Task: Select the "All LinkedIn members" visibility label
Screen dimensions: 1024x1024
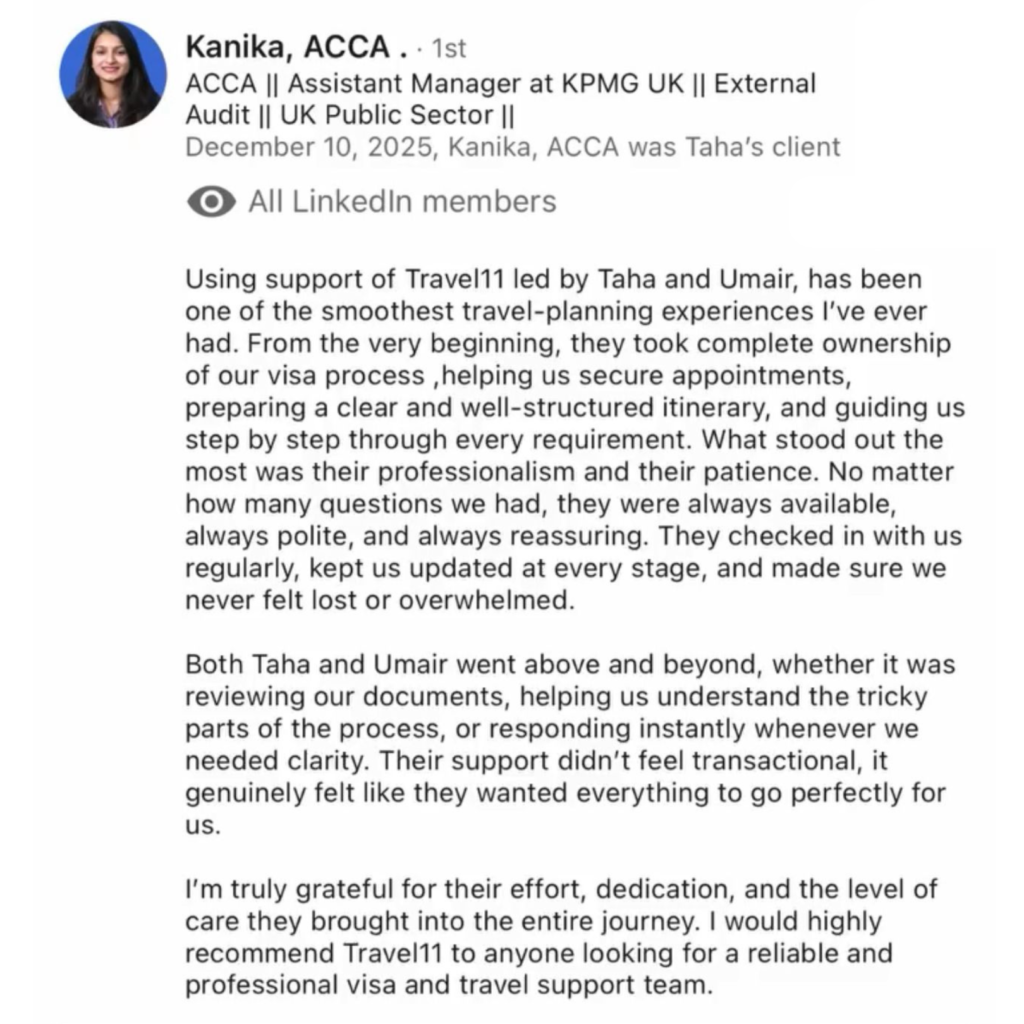Action: tap(402, 202)
